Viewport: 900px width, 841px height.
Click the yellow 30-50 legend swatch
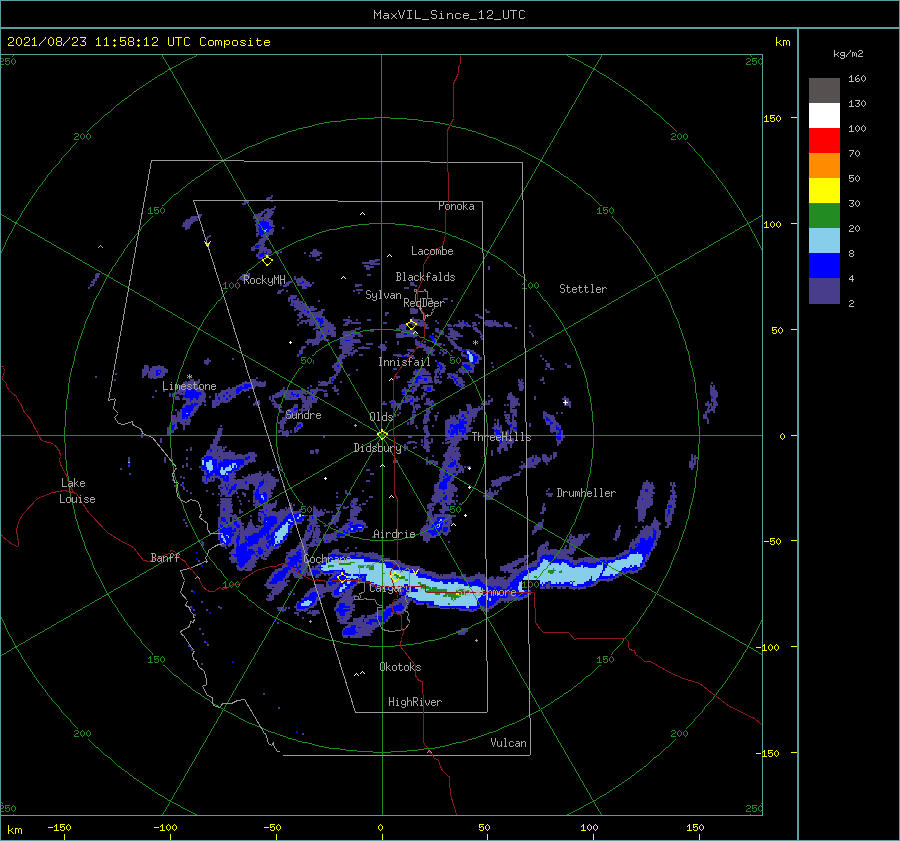[x=824, y=191]
